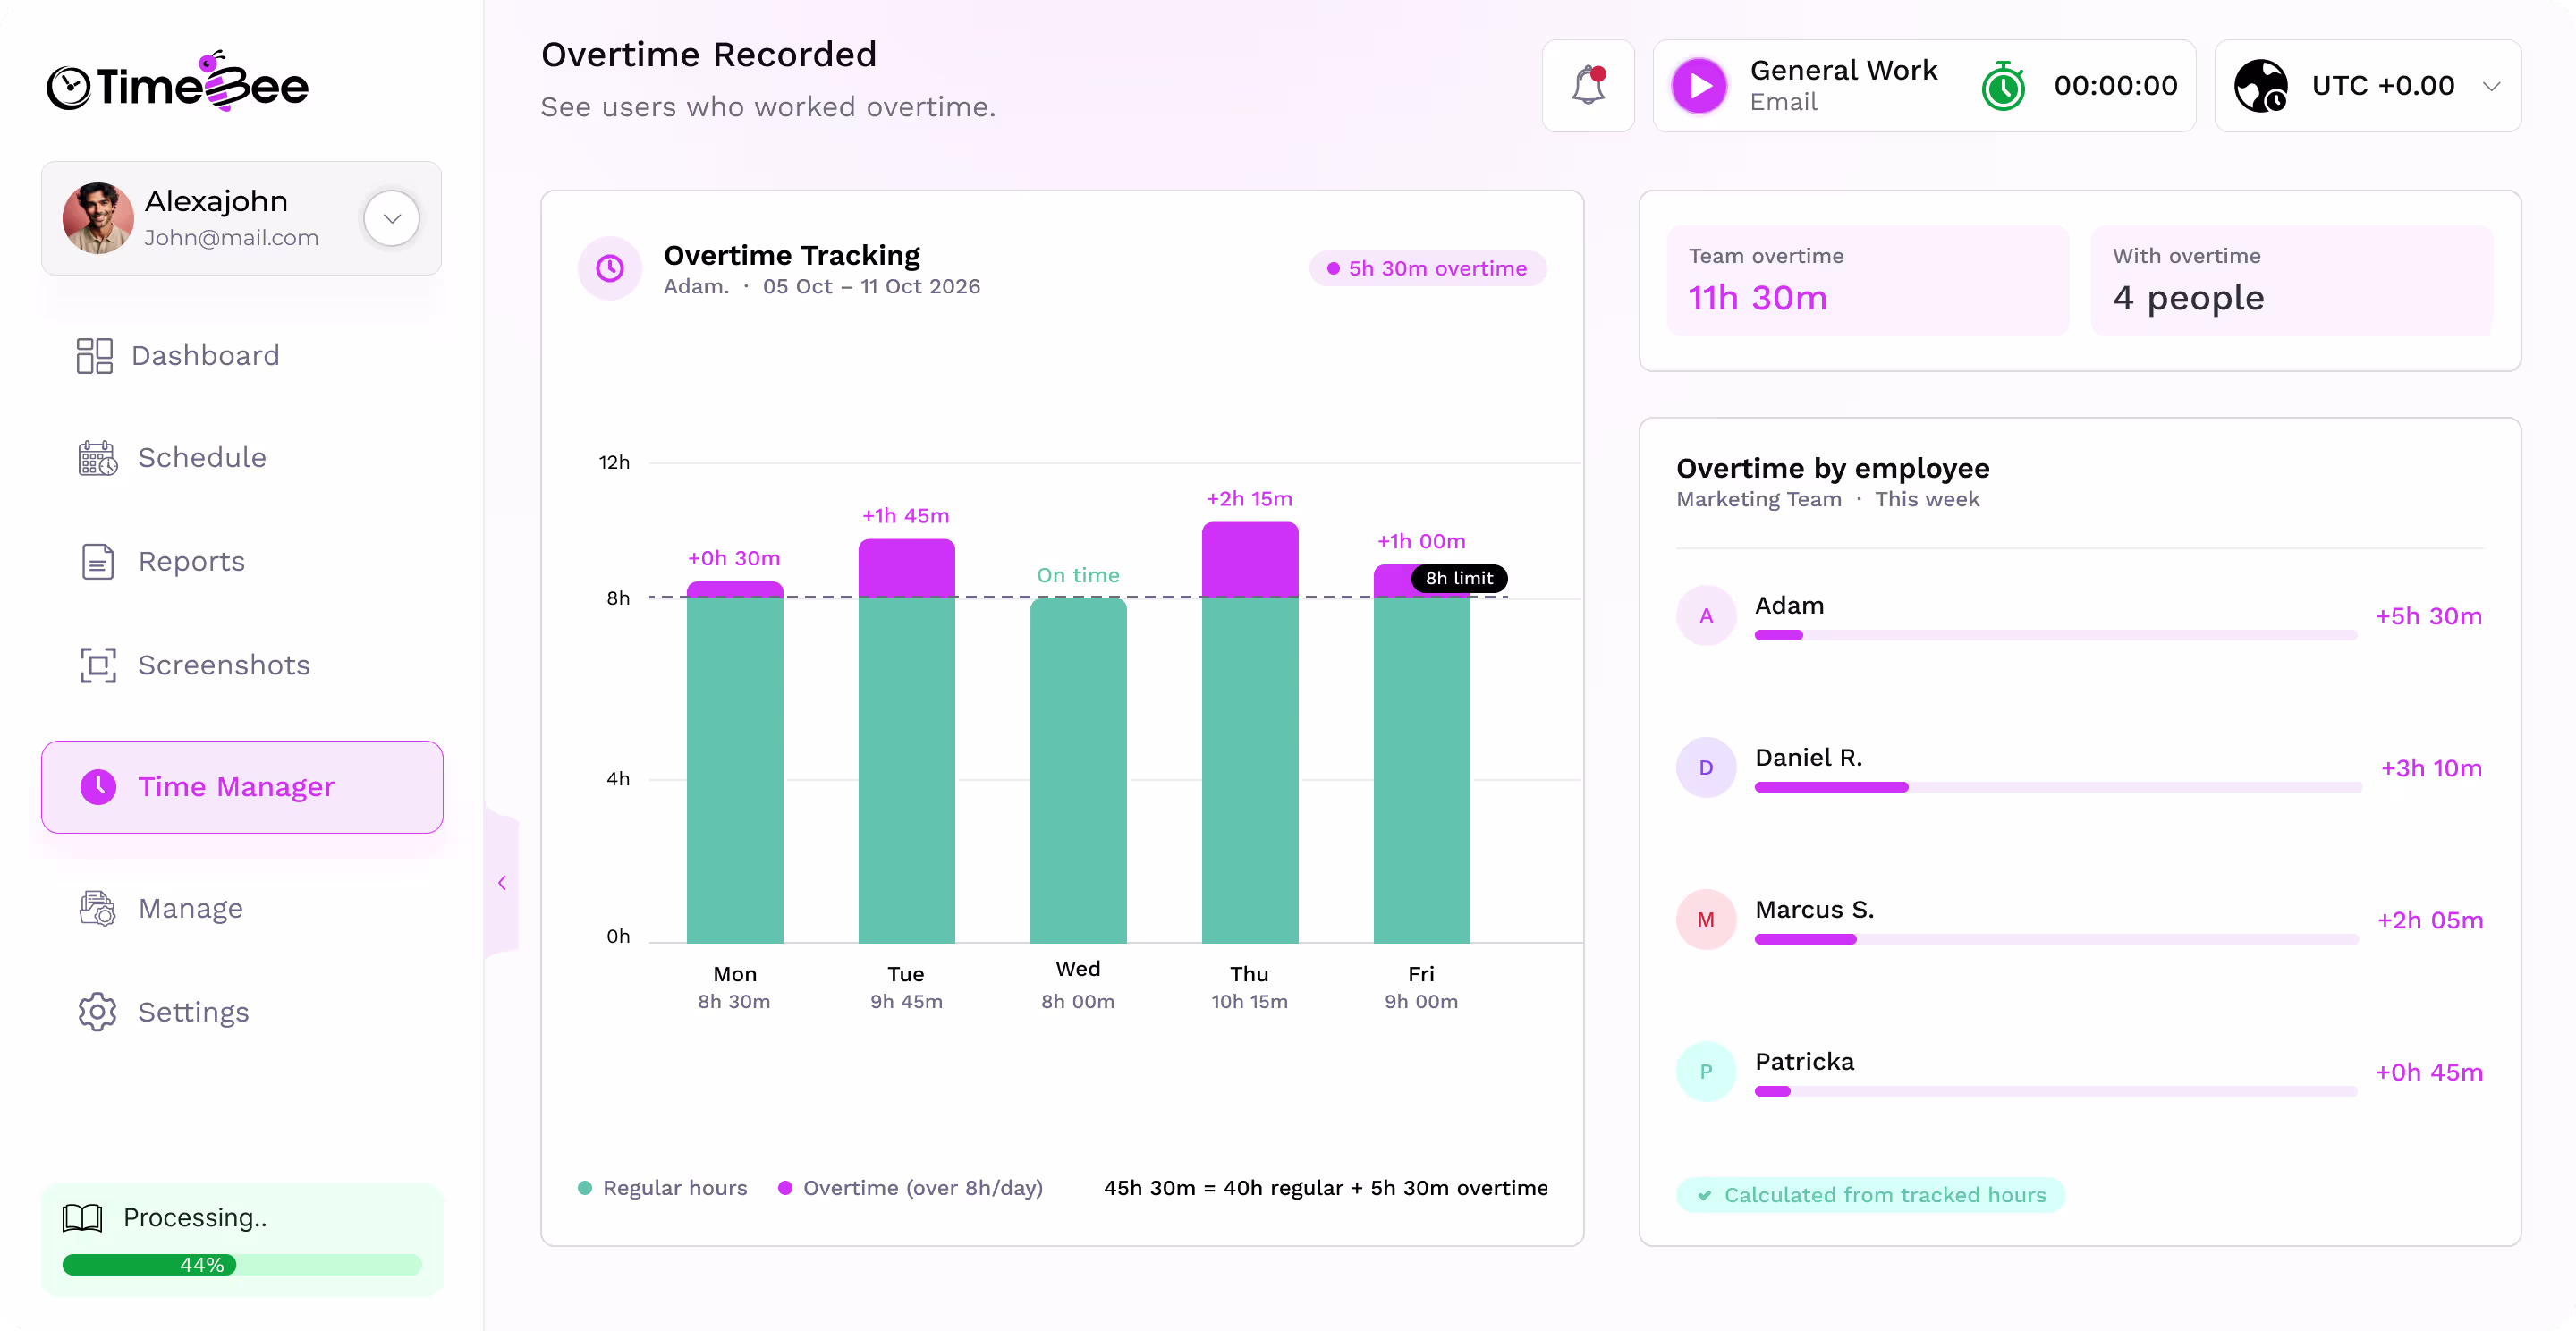2576x1331 pixels.
Task: Click the Wed On time bar
Action: point(1078,770)
